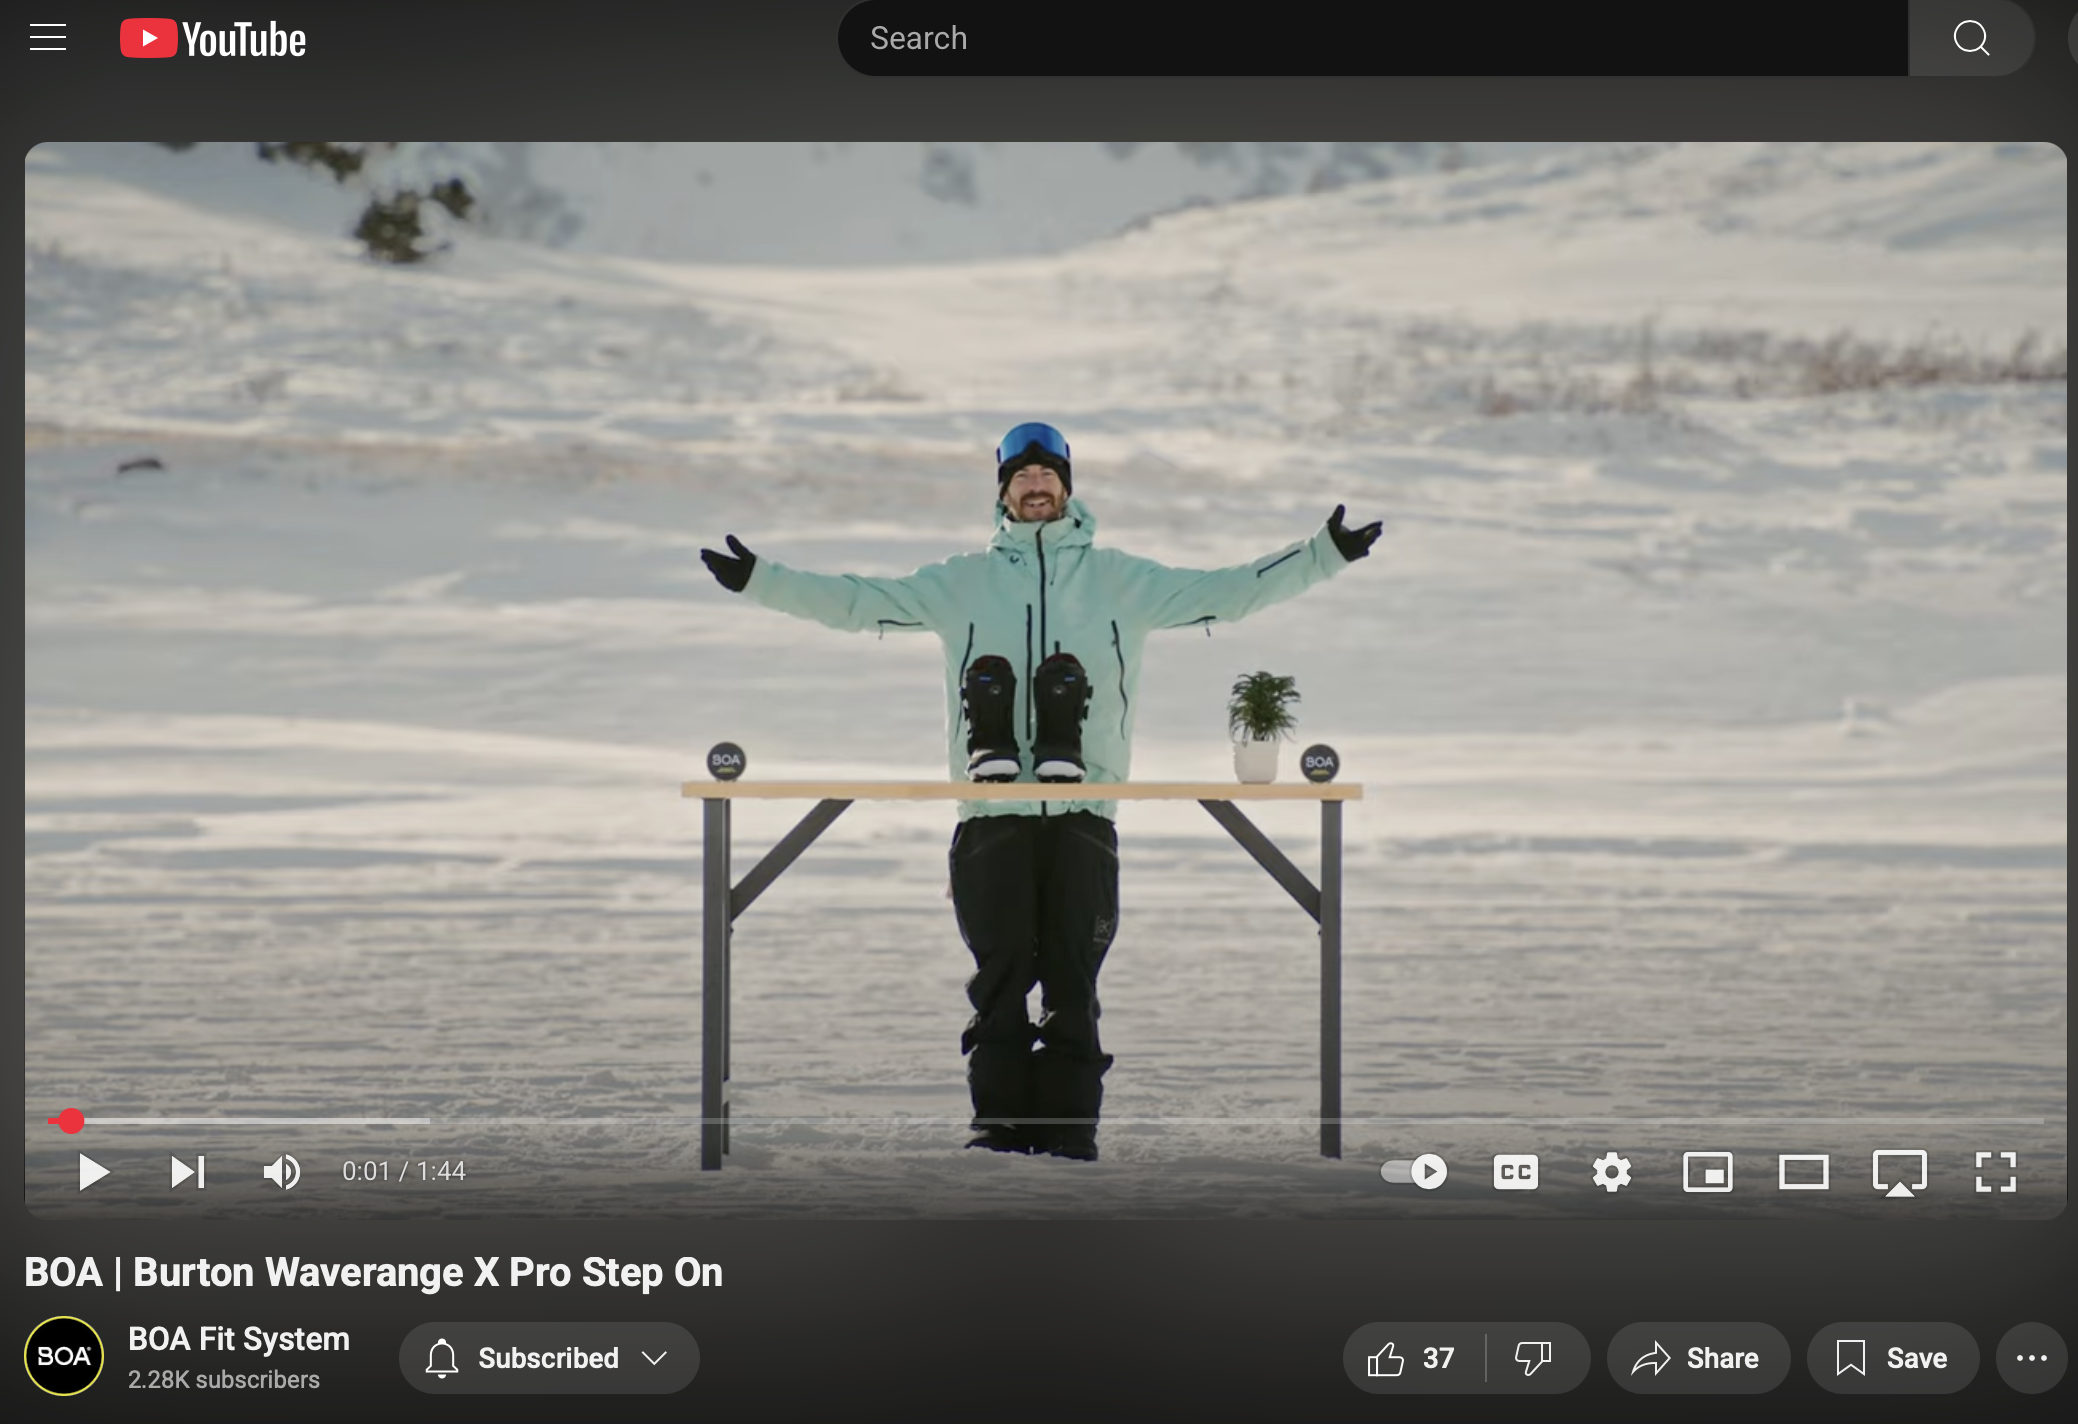Dislike the video
Viewport: 2078px width, 1424px height.
click(1535, 1358)
